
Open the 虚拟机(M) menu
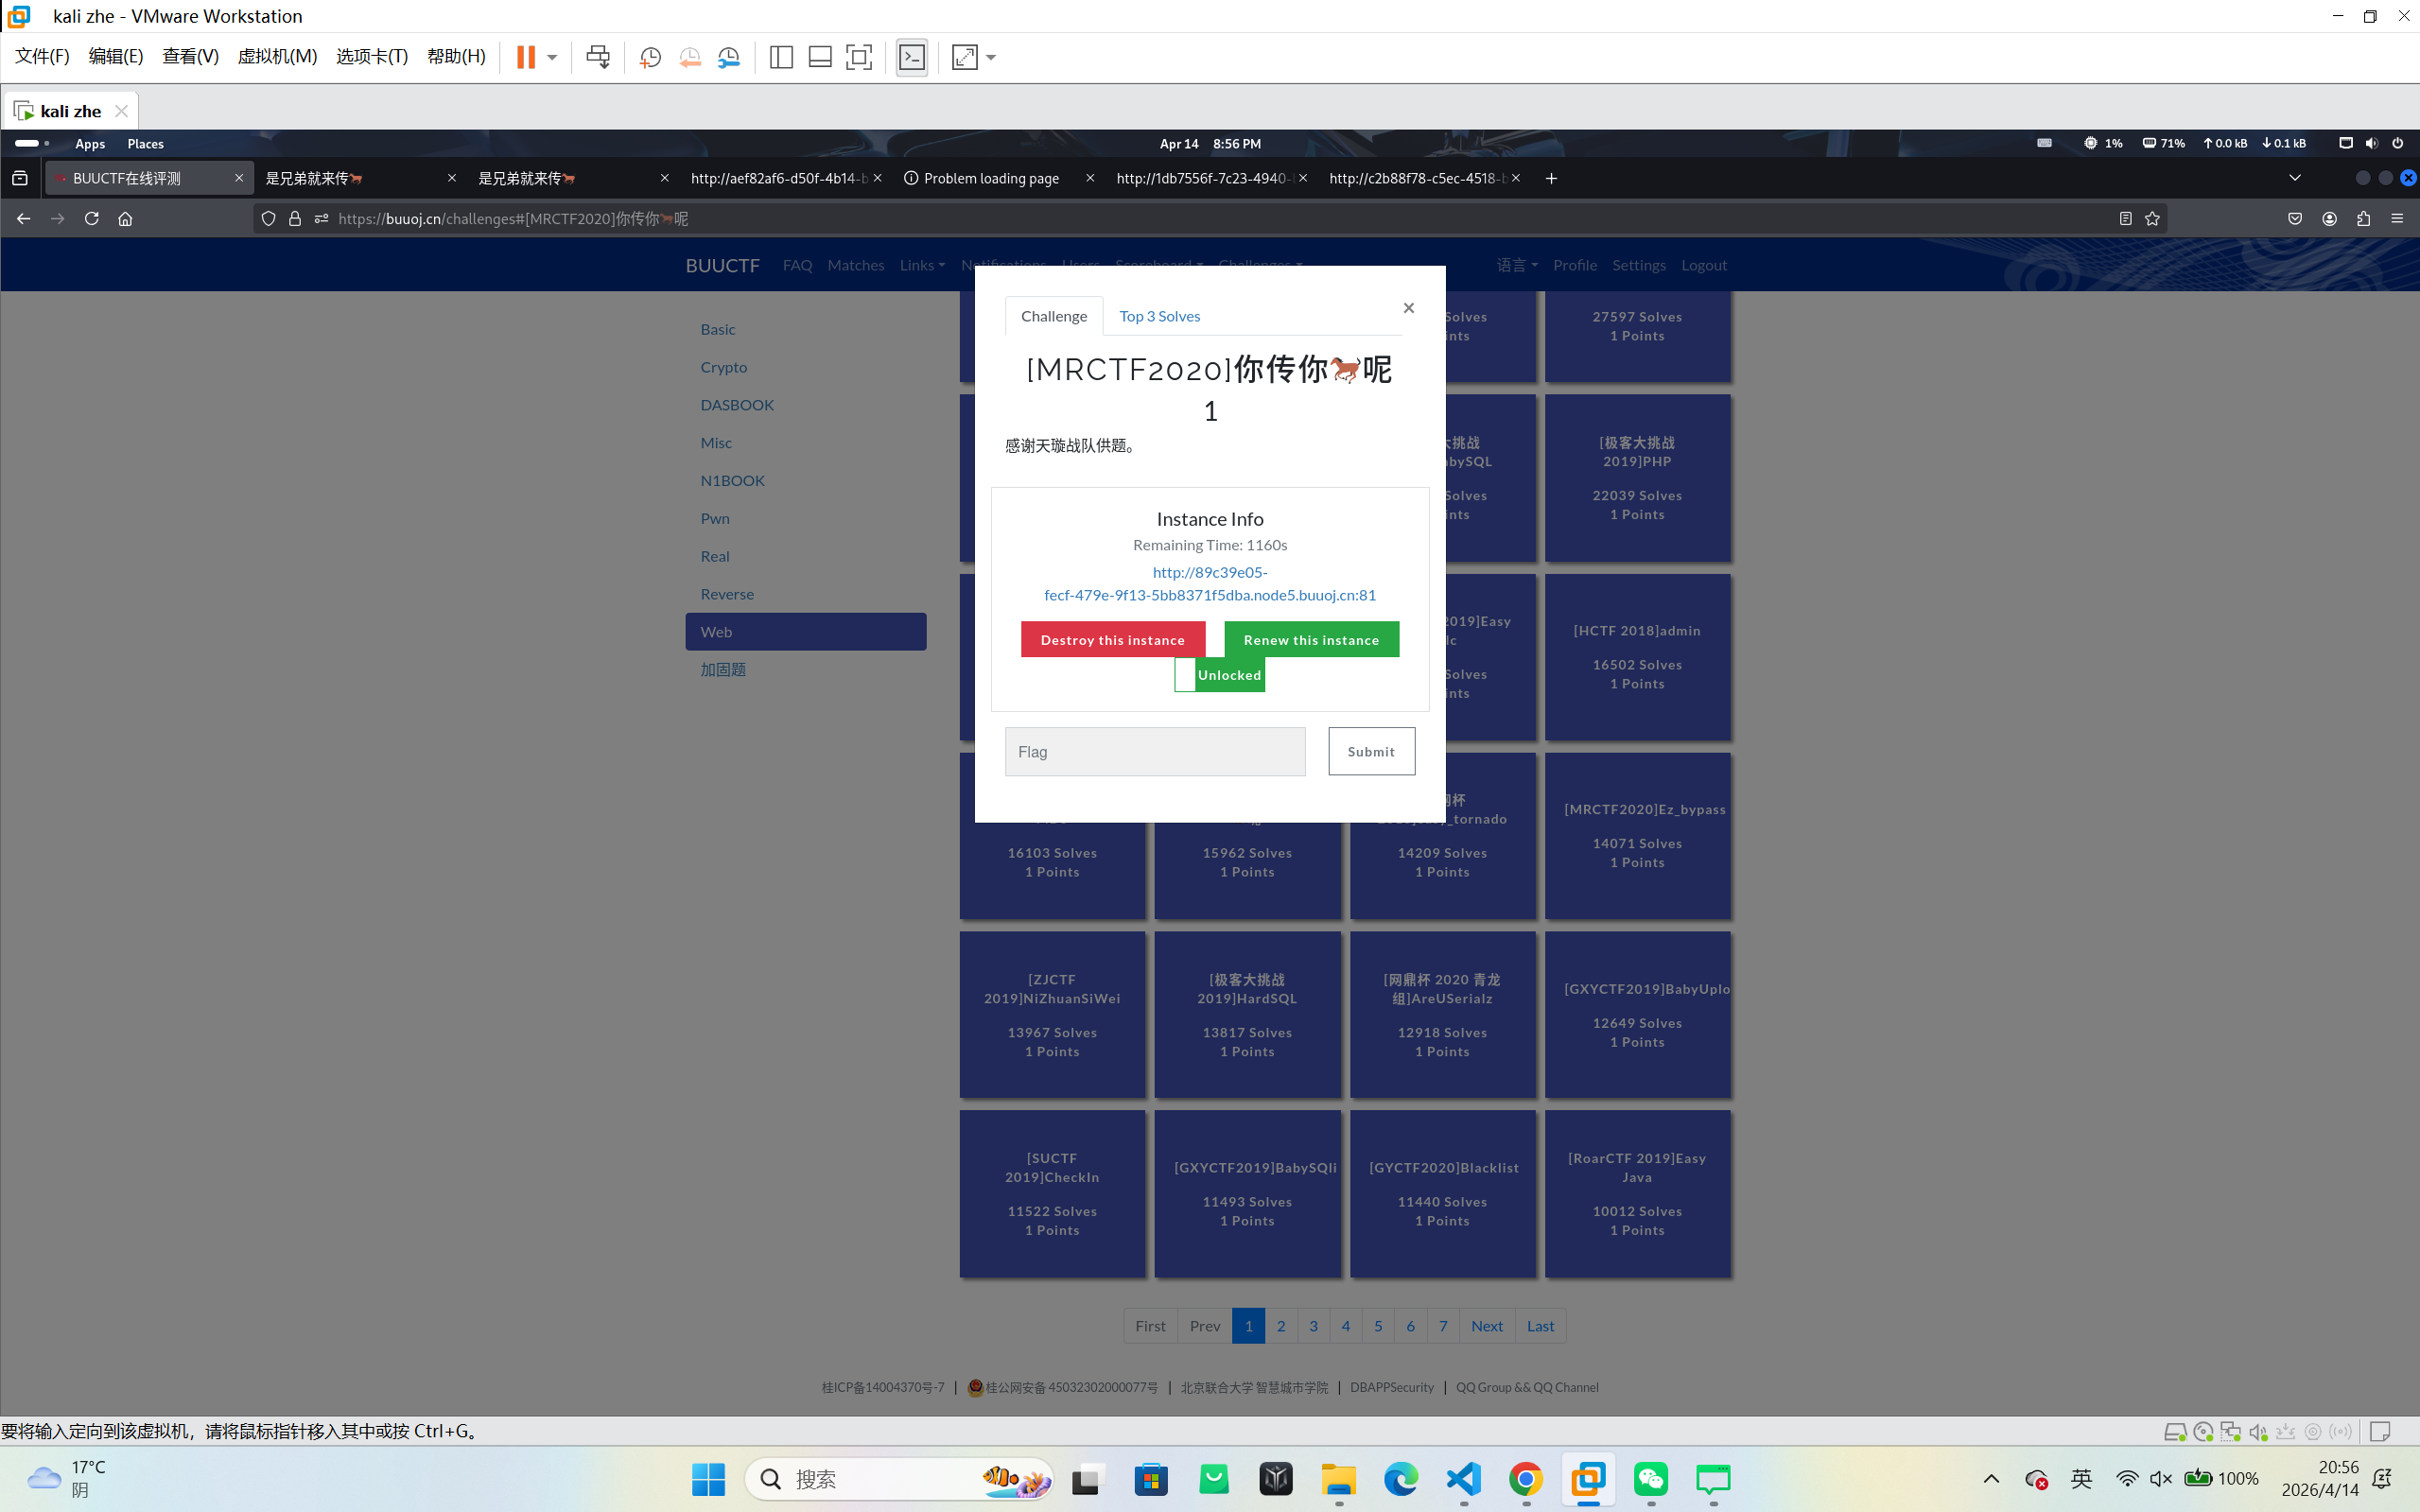277,56
